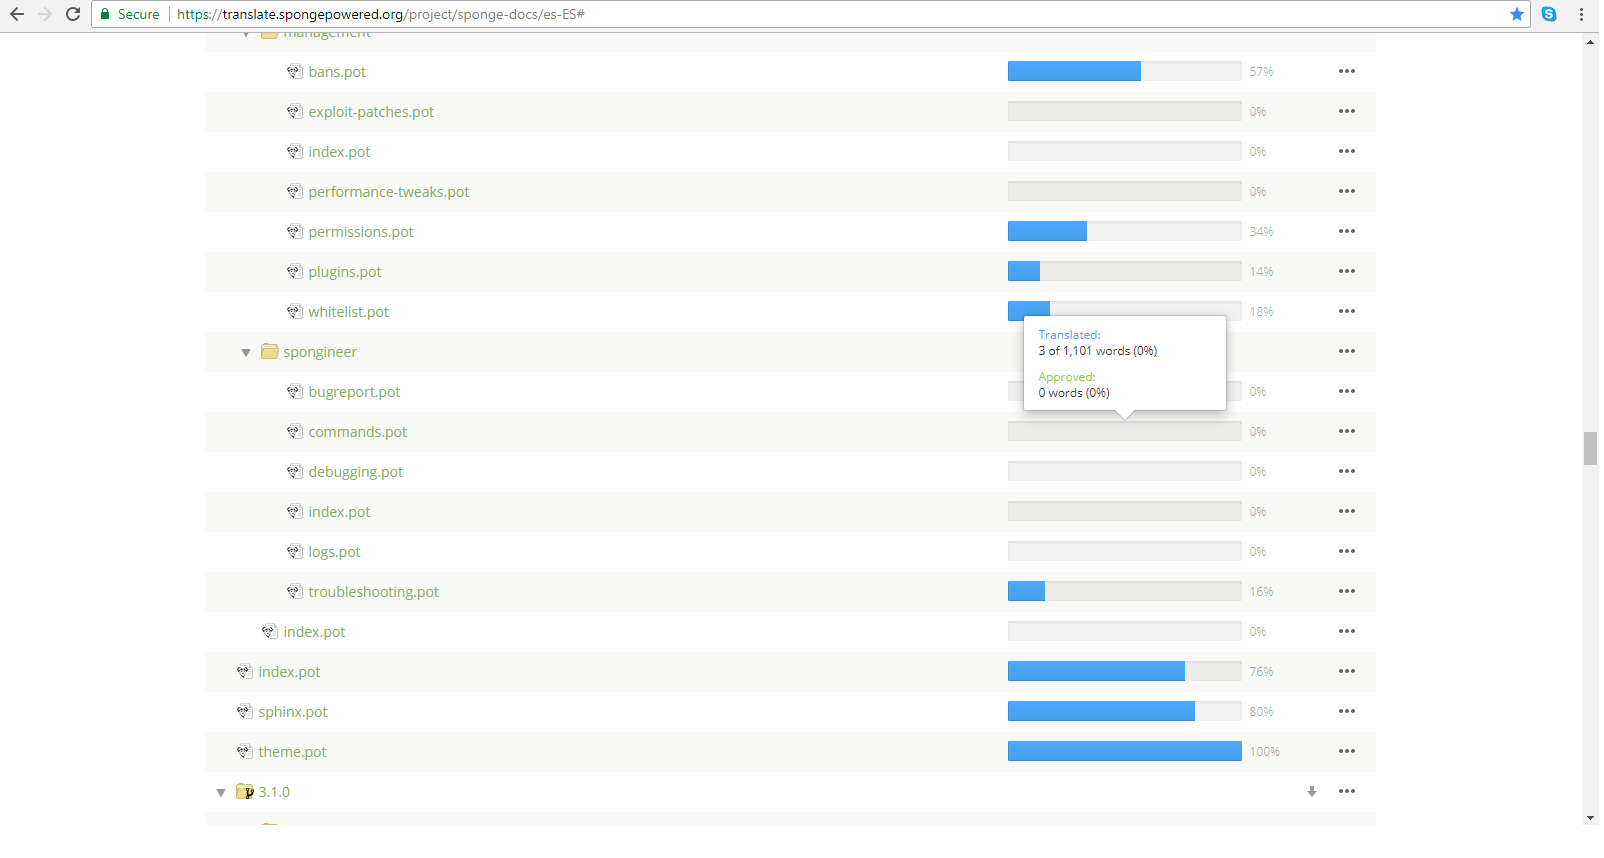The width and height of the screenshot is (1604, 858).
Task: Click the sphinx.pot 80% progress bar
Action: click(1125, 711)
